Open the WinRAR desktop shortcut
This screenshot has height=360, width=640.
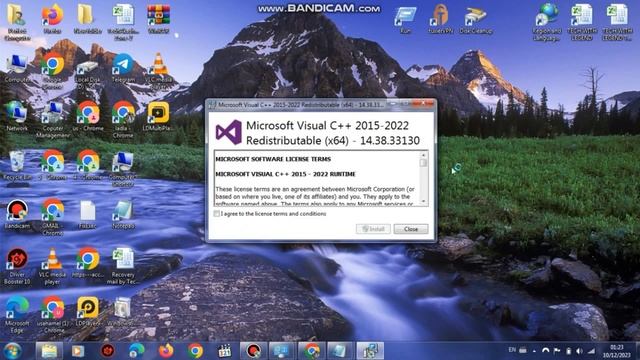[158, 19]
